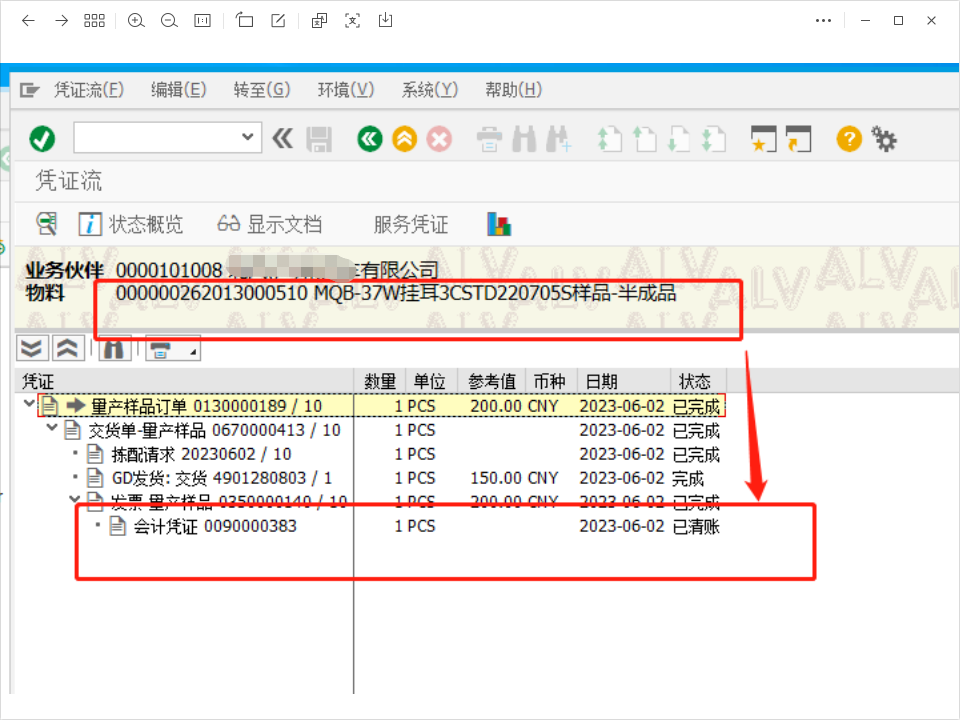Click the 状态概览 button

(131, 224)
